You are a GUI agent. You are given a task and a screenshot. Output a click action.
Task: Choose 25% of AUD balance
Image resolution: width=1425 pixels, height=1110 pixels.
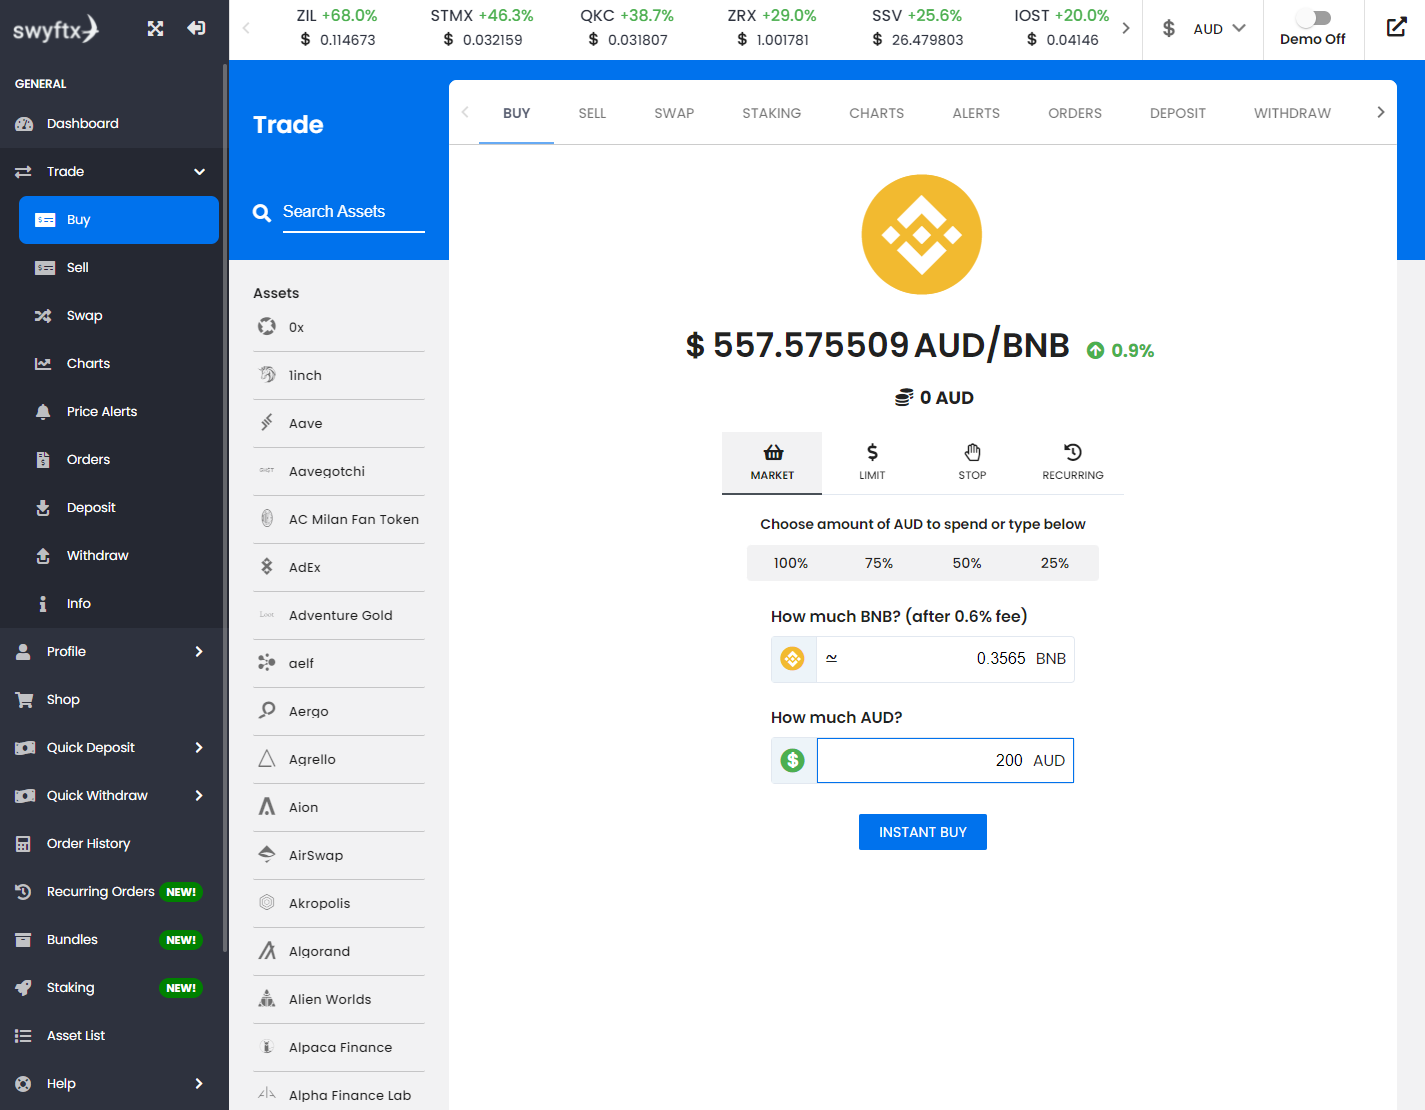tap(1055, 563)
